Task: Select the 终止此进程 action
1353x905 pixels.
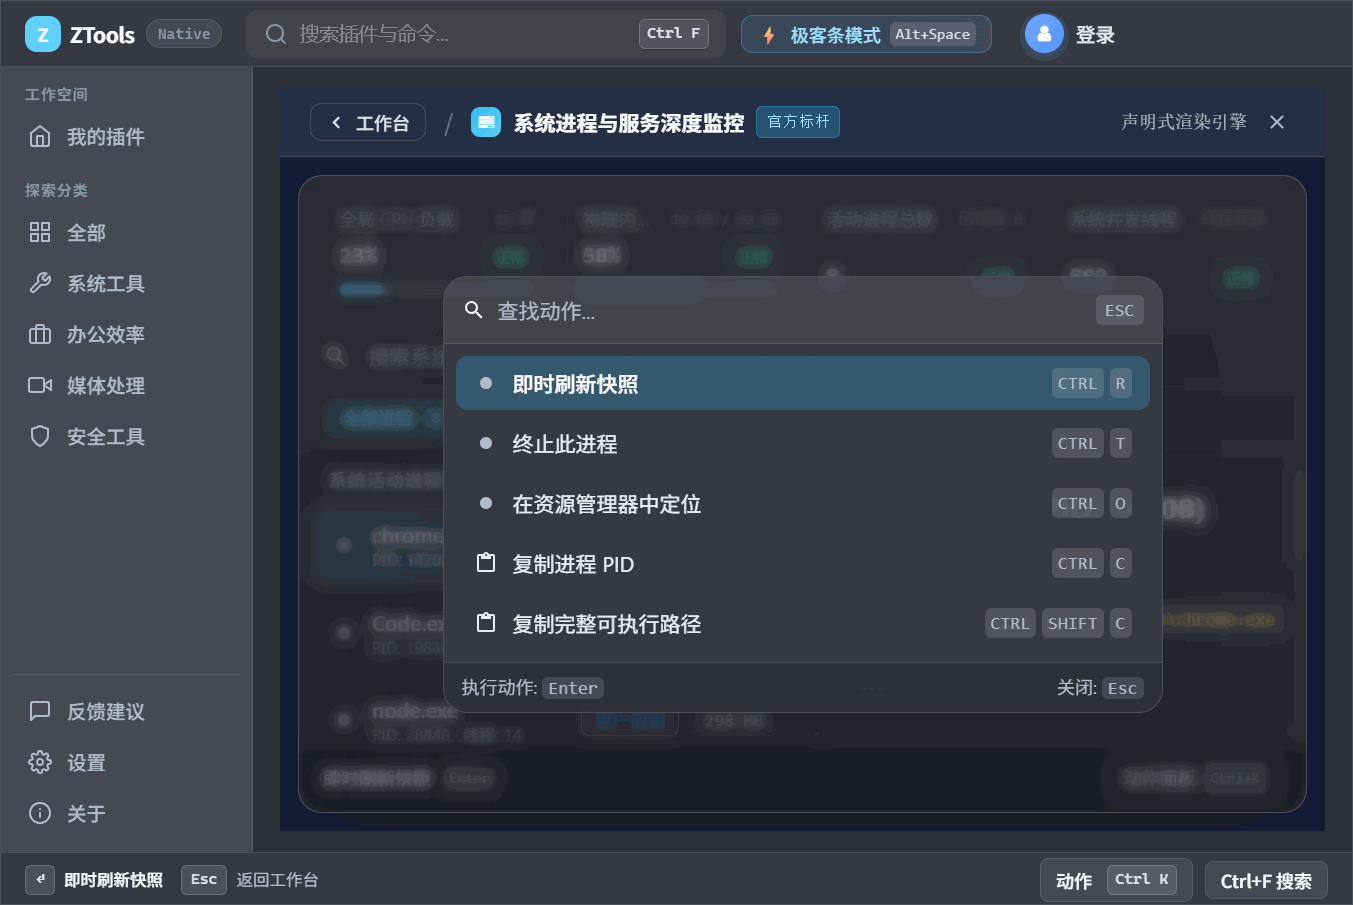Action: 803,444
